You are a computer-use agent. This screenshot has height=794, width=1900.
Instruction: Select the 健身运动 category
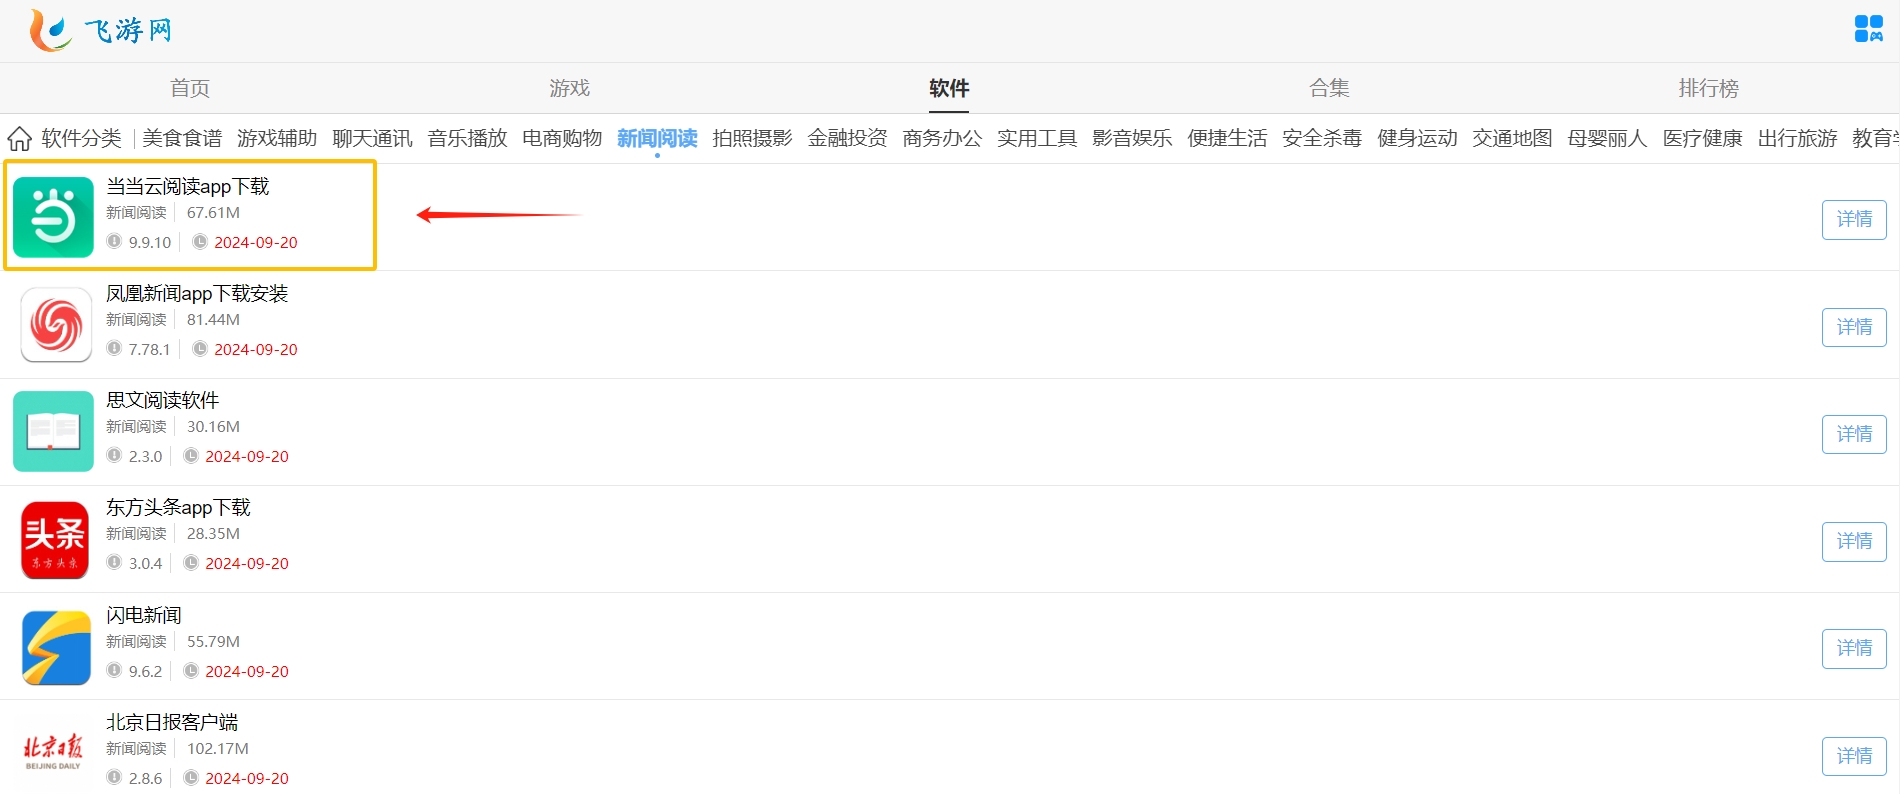(1417, 138)
